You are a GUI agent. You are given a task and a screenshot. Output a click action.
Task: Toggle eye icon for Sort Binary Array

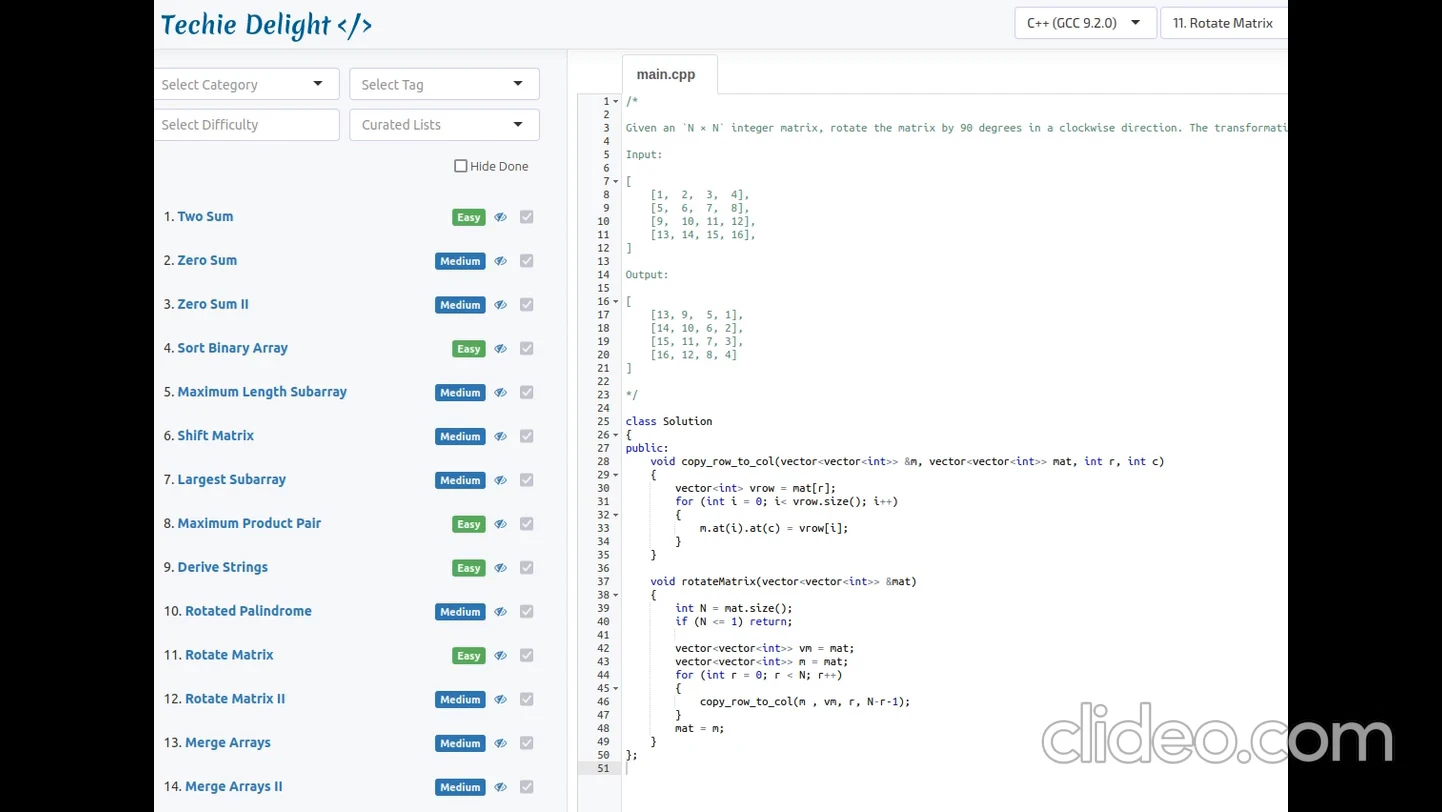click(x=500, y=349)
